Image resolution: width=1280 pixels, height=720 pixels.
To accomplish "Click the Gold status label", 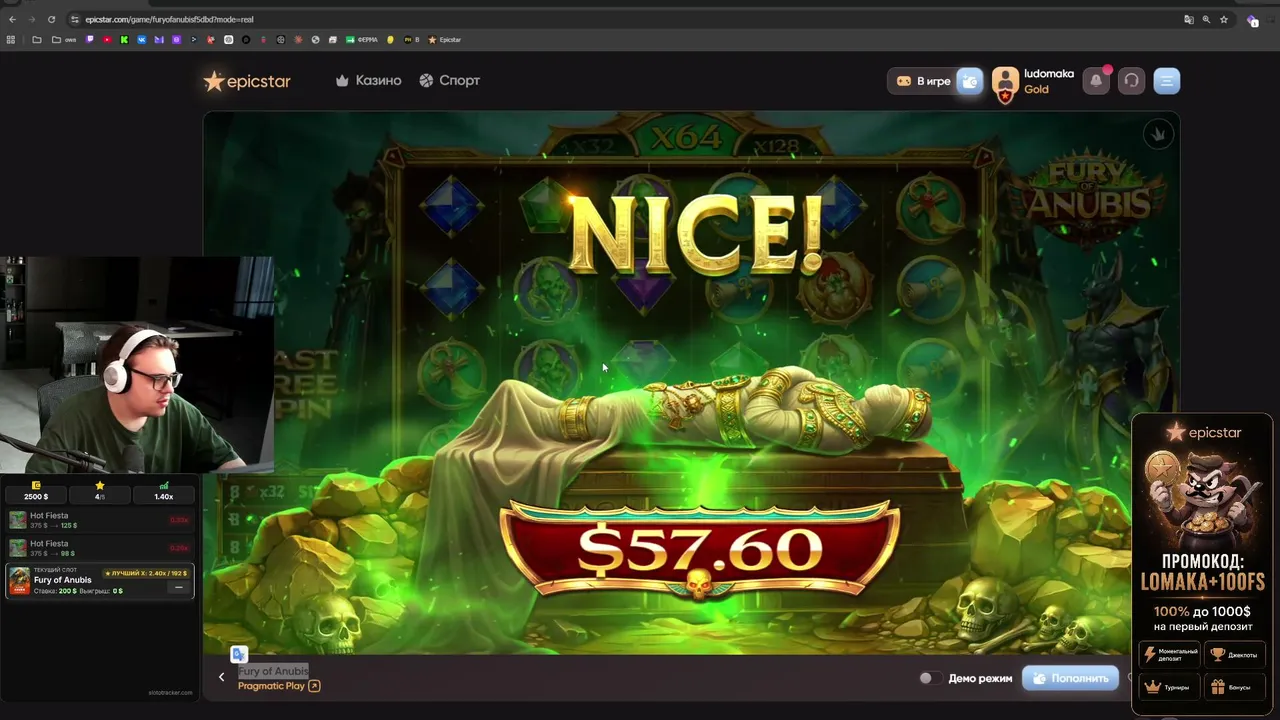I will (x=1036, y=89).
